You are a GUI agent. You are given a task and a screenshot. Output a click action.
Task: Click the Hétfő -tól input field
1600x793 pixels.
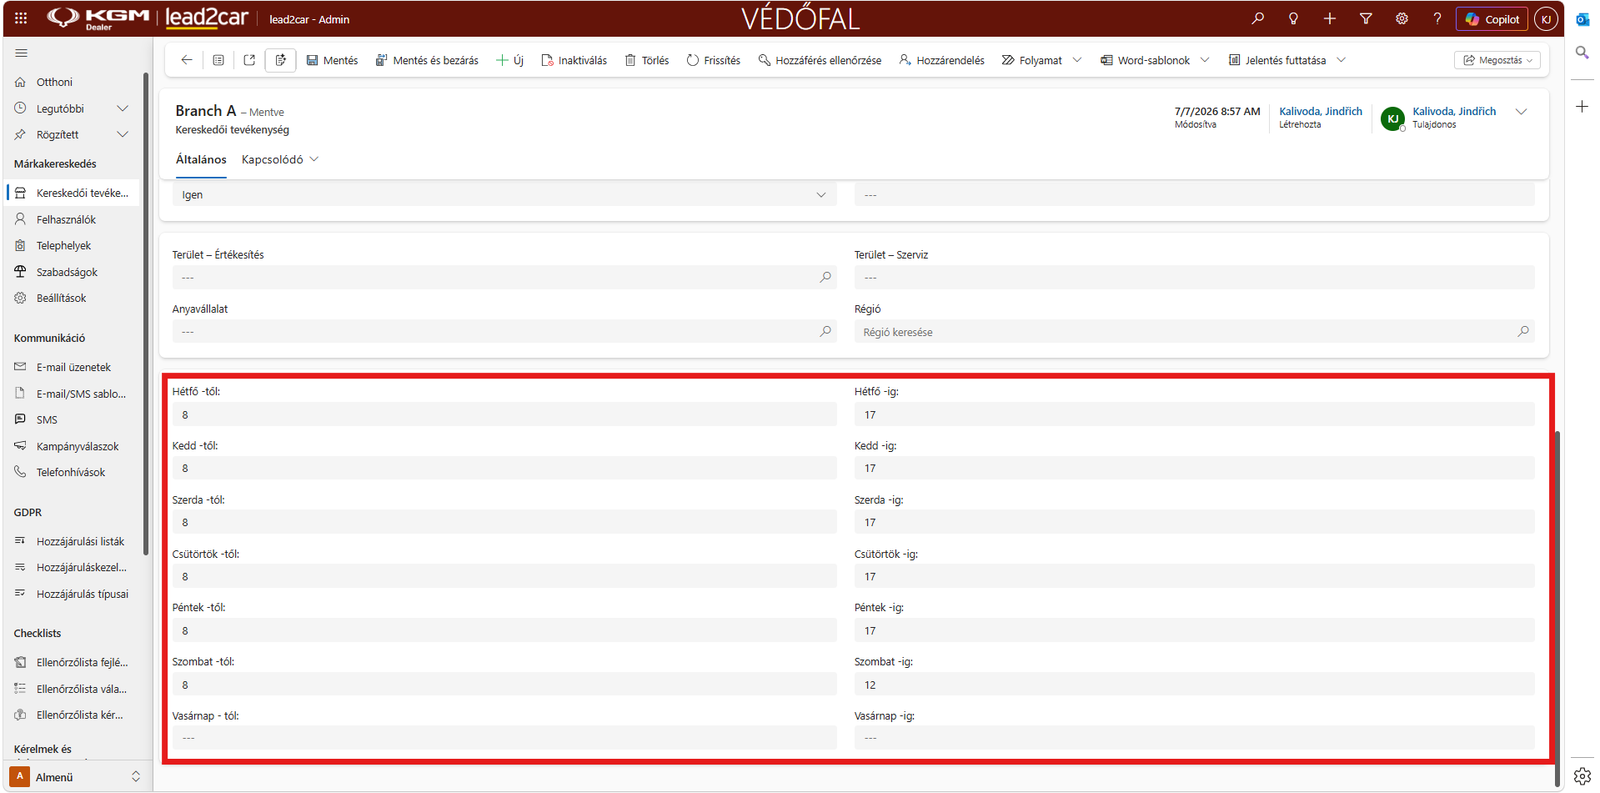[x=505, y=415]
